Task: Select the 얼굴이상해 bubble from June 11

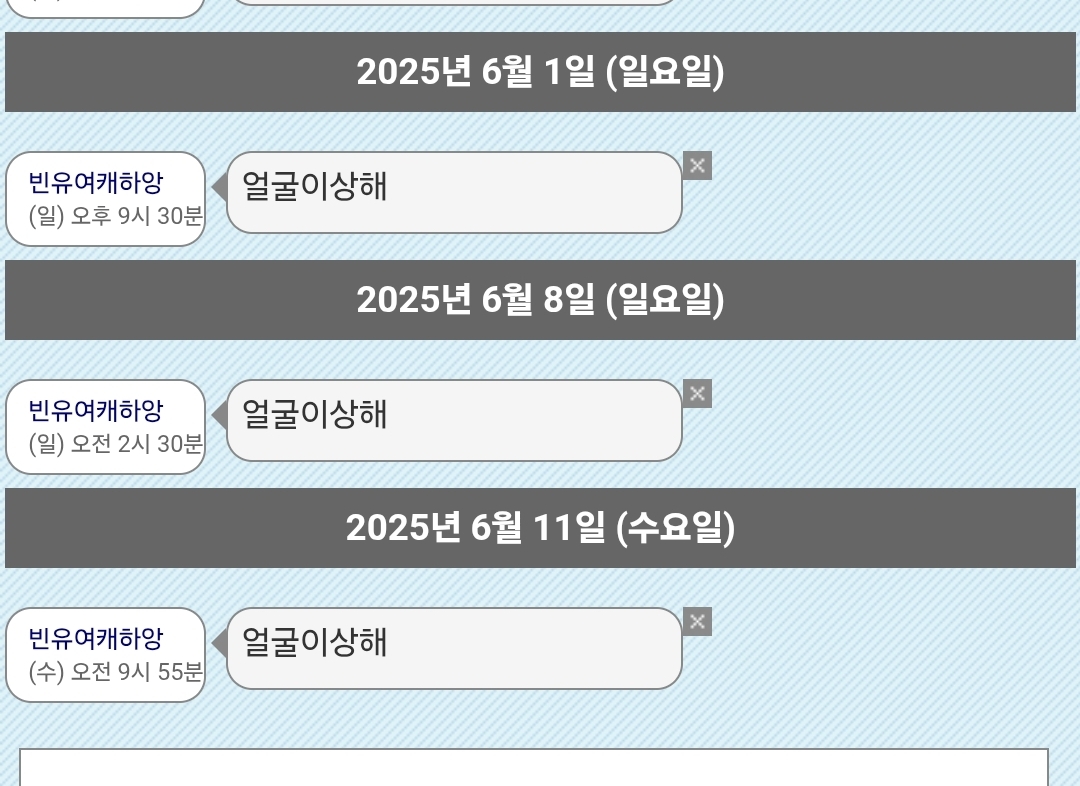Action: pyautogui.click(x=454, y=648)
